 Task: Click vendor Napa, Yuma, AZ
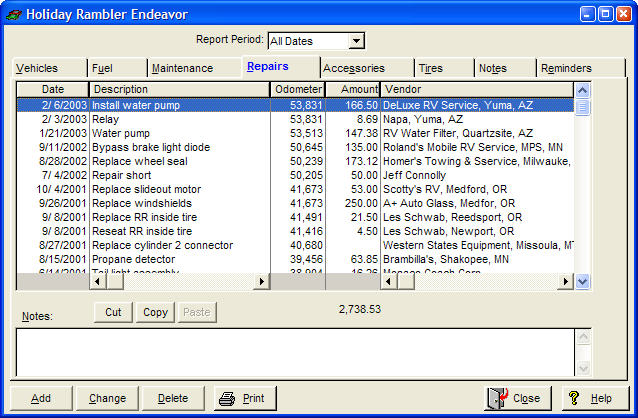point(423,119)
